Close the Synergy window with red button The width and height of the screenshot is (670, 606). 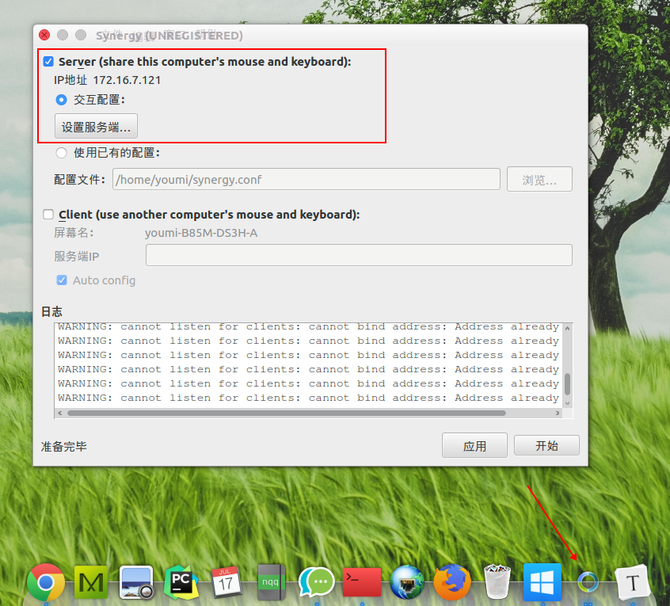pos(44,35)
